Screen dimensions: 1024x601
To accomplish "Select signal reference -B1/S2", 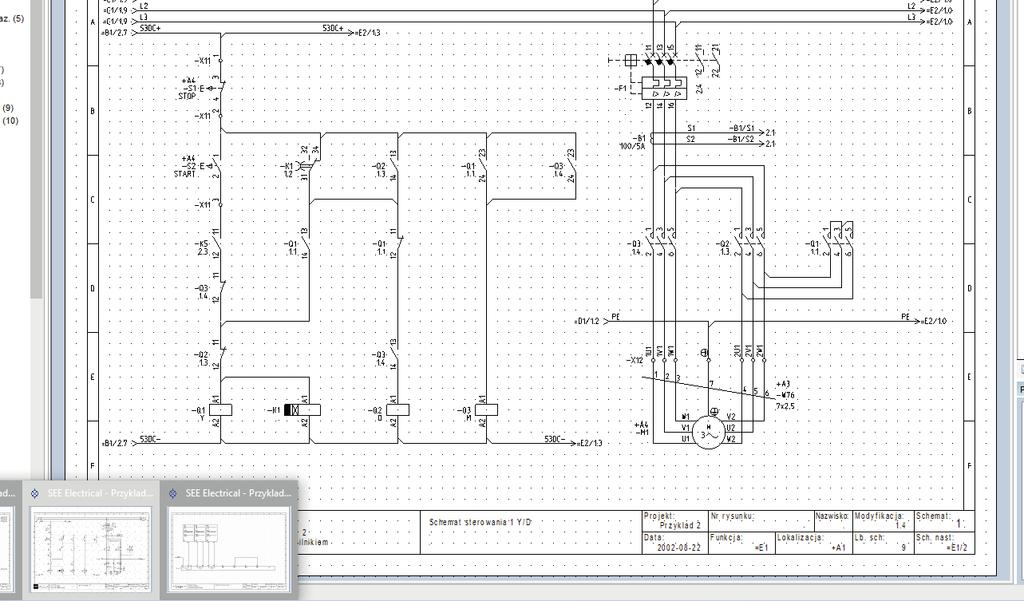I will (742, 138).
